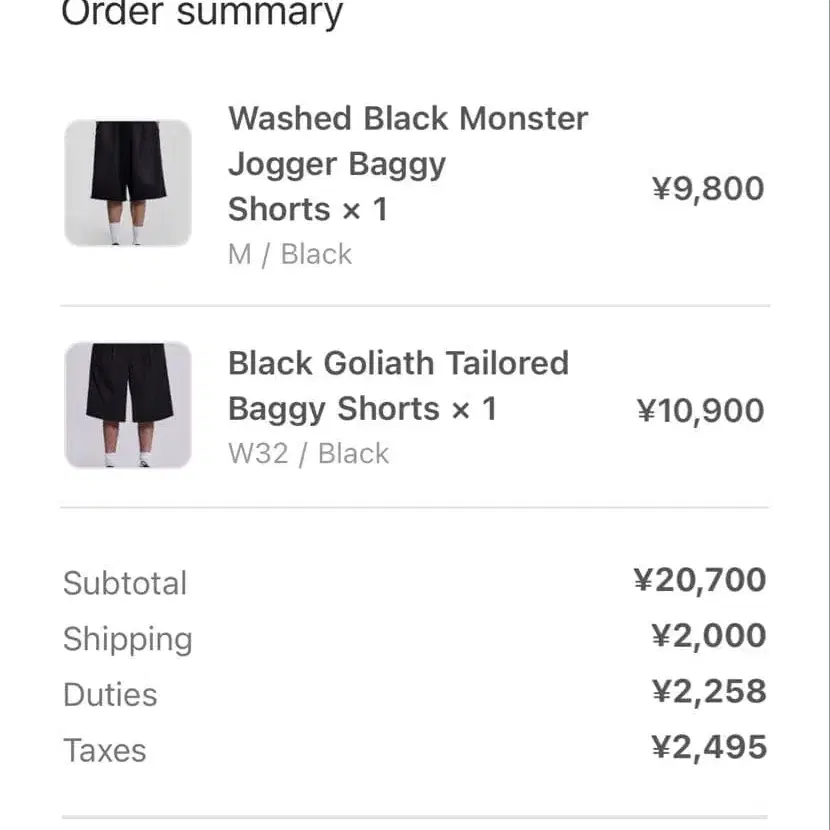Click the Duties label

[x=110, y=695]
